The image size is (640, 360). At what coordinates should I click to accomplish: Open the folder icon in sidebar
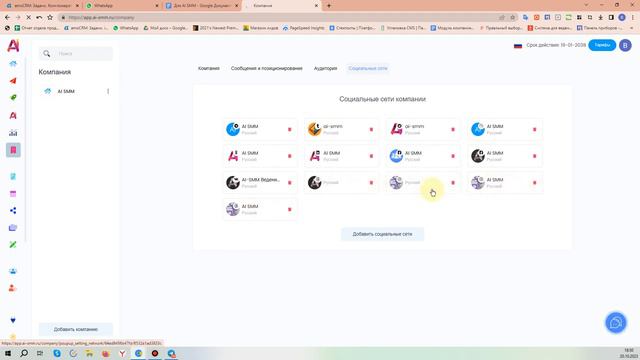(13, 228)
